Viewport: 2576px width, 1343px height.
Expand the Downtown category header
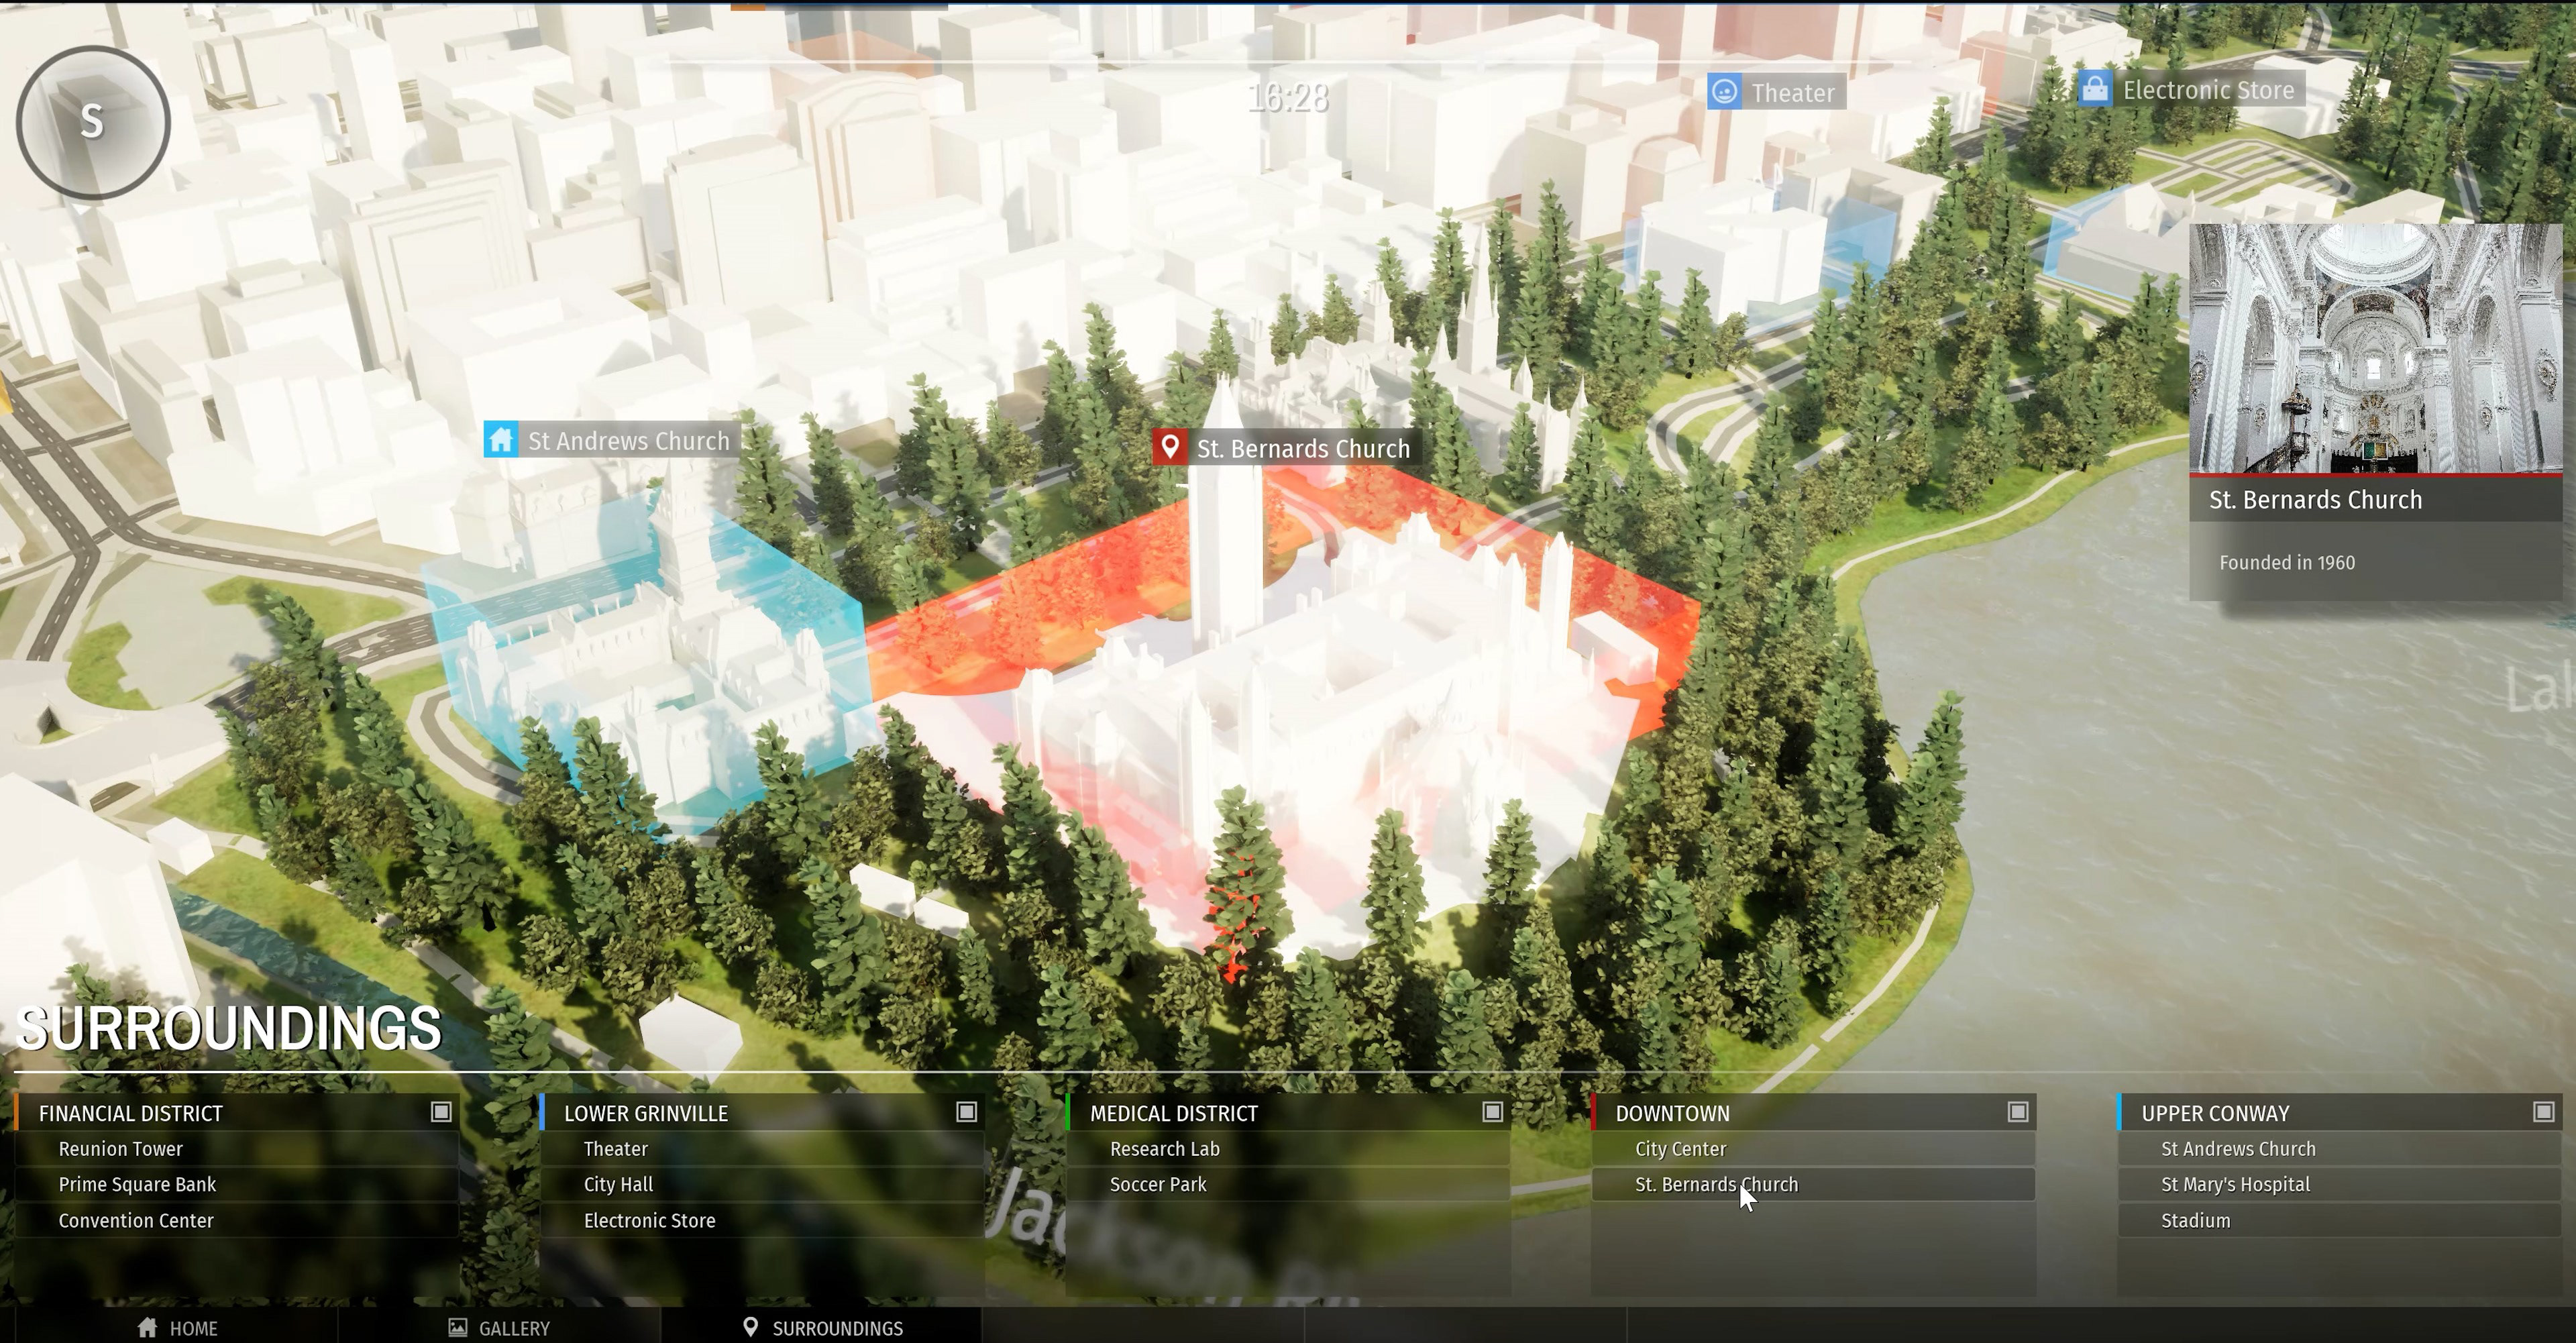[x=1673, y=1113]
